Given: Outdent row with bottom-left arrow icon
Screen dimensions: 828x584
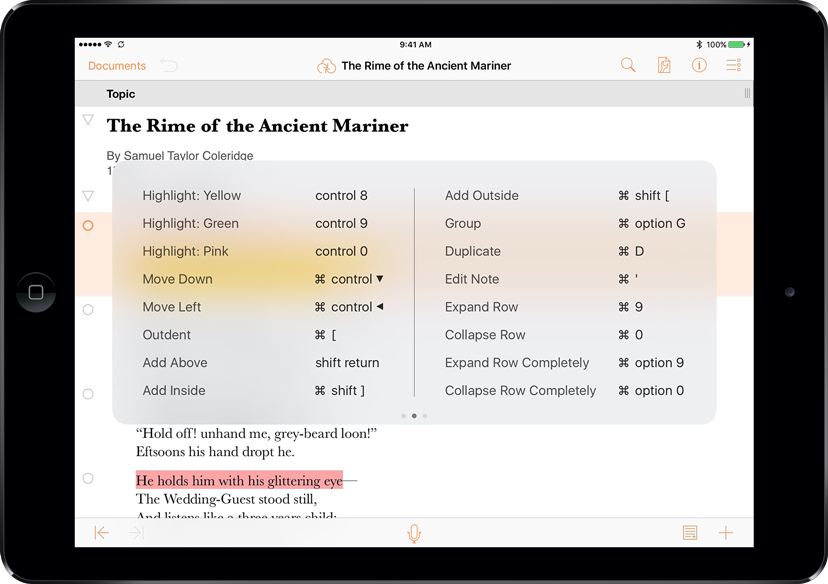Looking at the screenshot, I should pos(101,533).
